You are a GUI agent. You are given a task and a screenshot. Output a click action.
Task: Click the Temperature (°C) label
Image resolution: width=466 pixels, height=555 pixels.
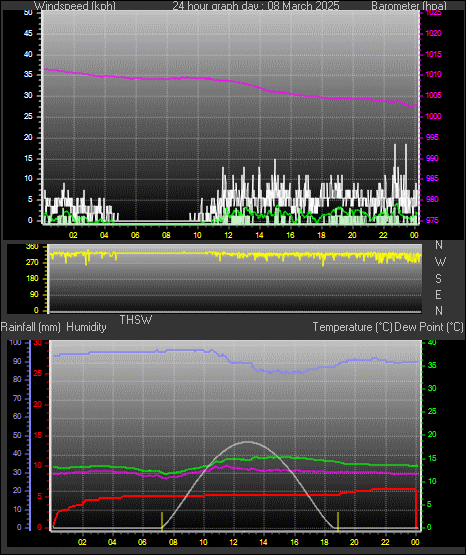[x=352, y=327]
